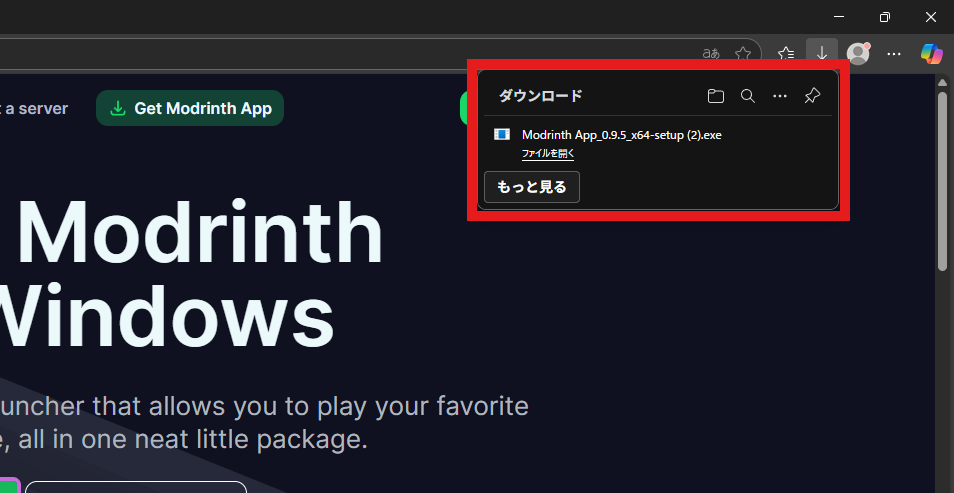The height and width of the screenshot is (493, 954).
Task: Open more options in downloads panel
Action: point(779,96)
